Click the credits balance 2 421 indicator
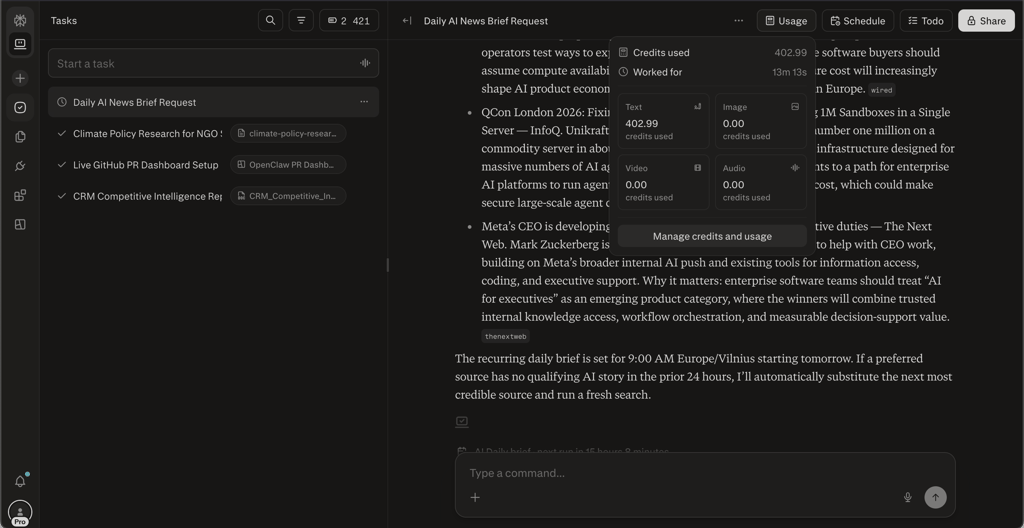The height and width of the screenshot is (528, 1024). point(349,20)
